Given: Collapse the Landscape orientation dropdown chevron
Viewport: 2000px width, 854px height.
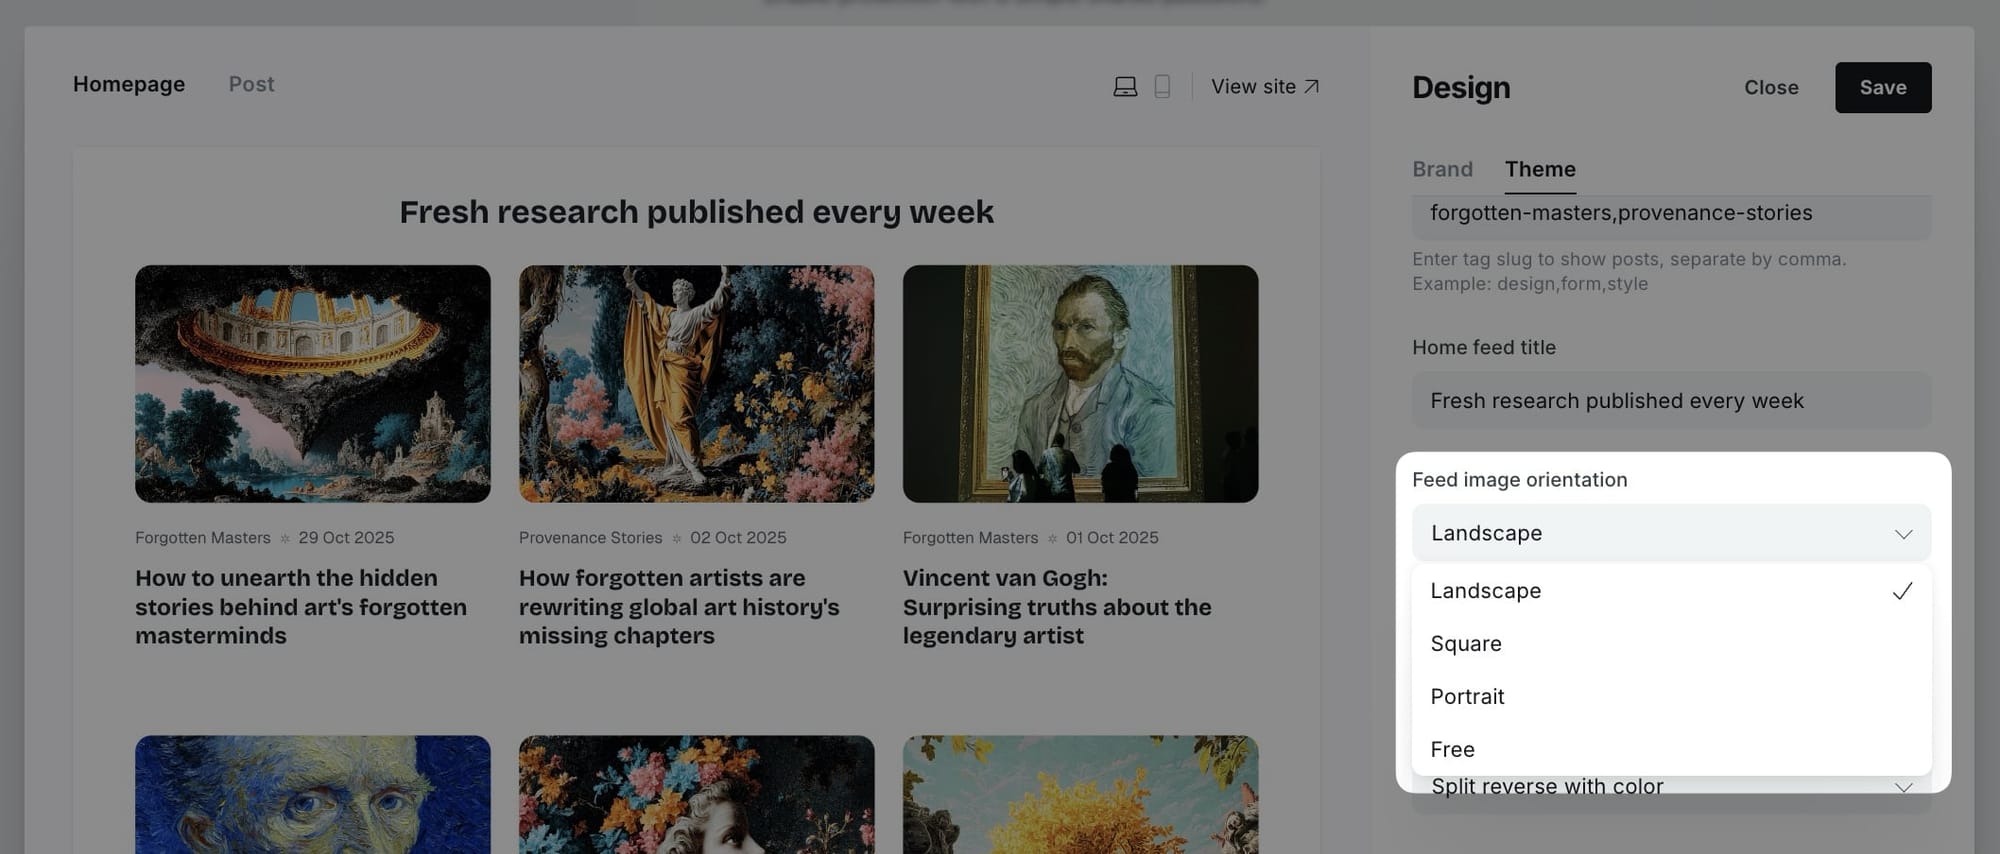Looking at the screenshot, I should 1903,534.
